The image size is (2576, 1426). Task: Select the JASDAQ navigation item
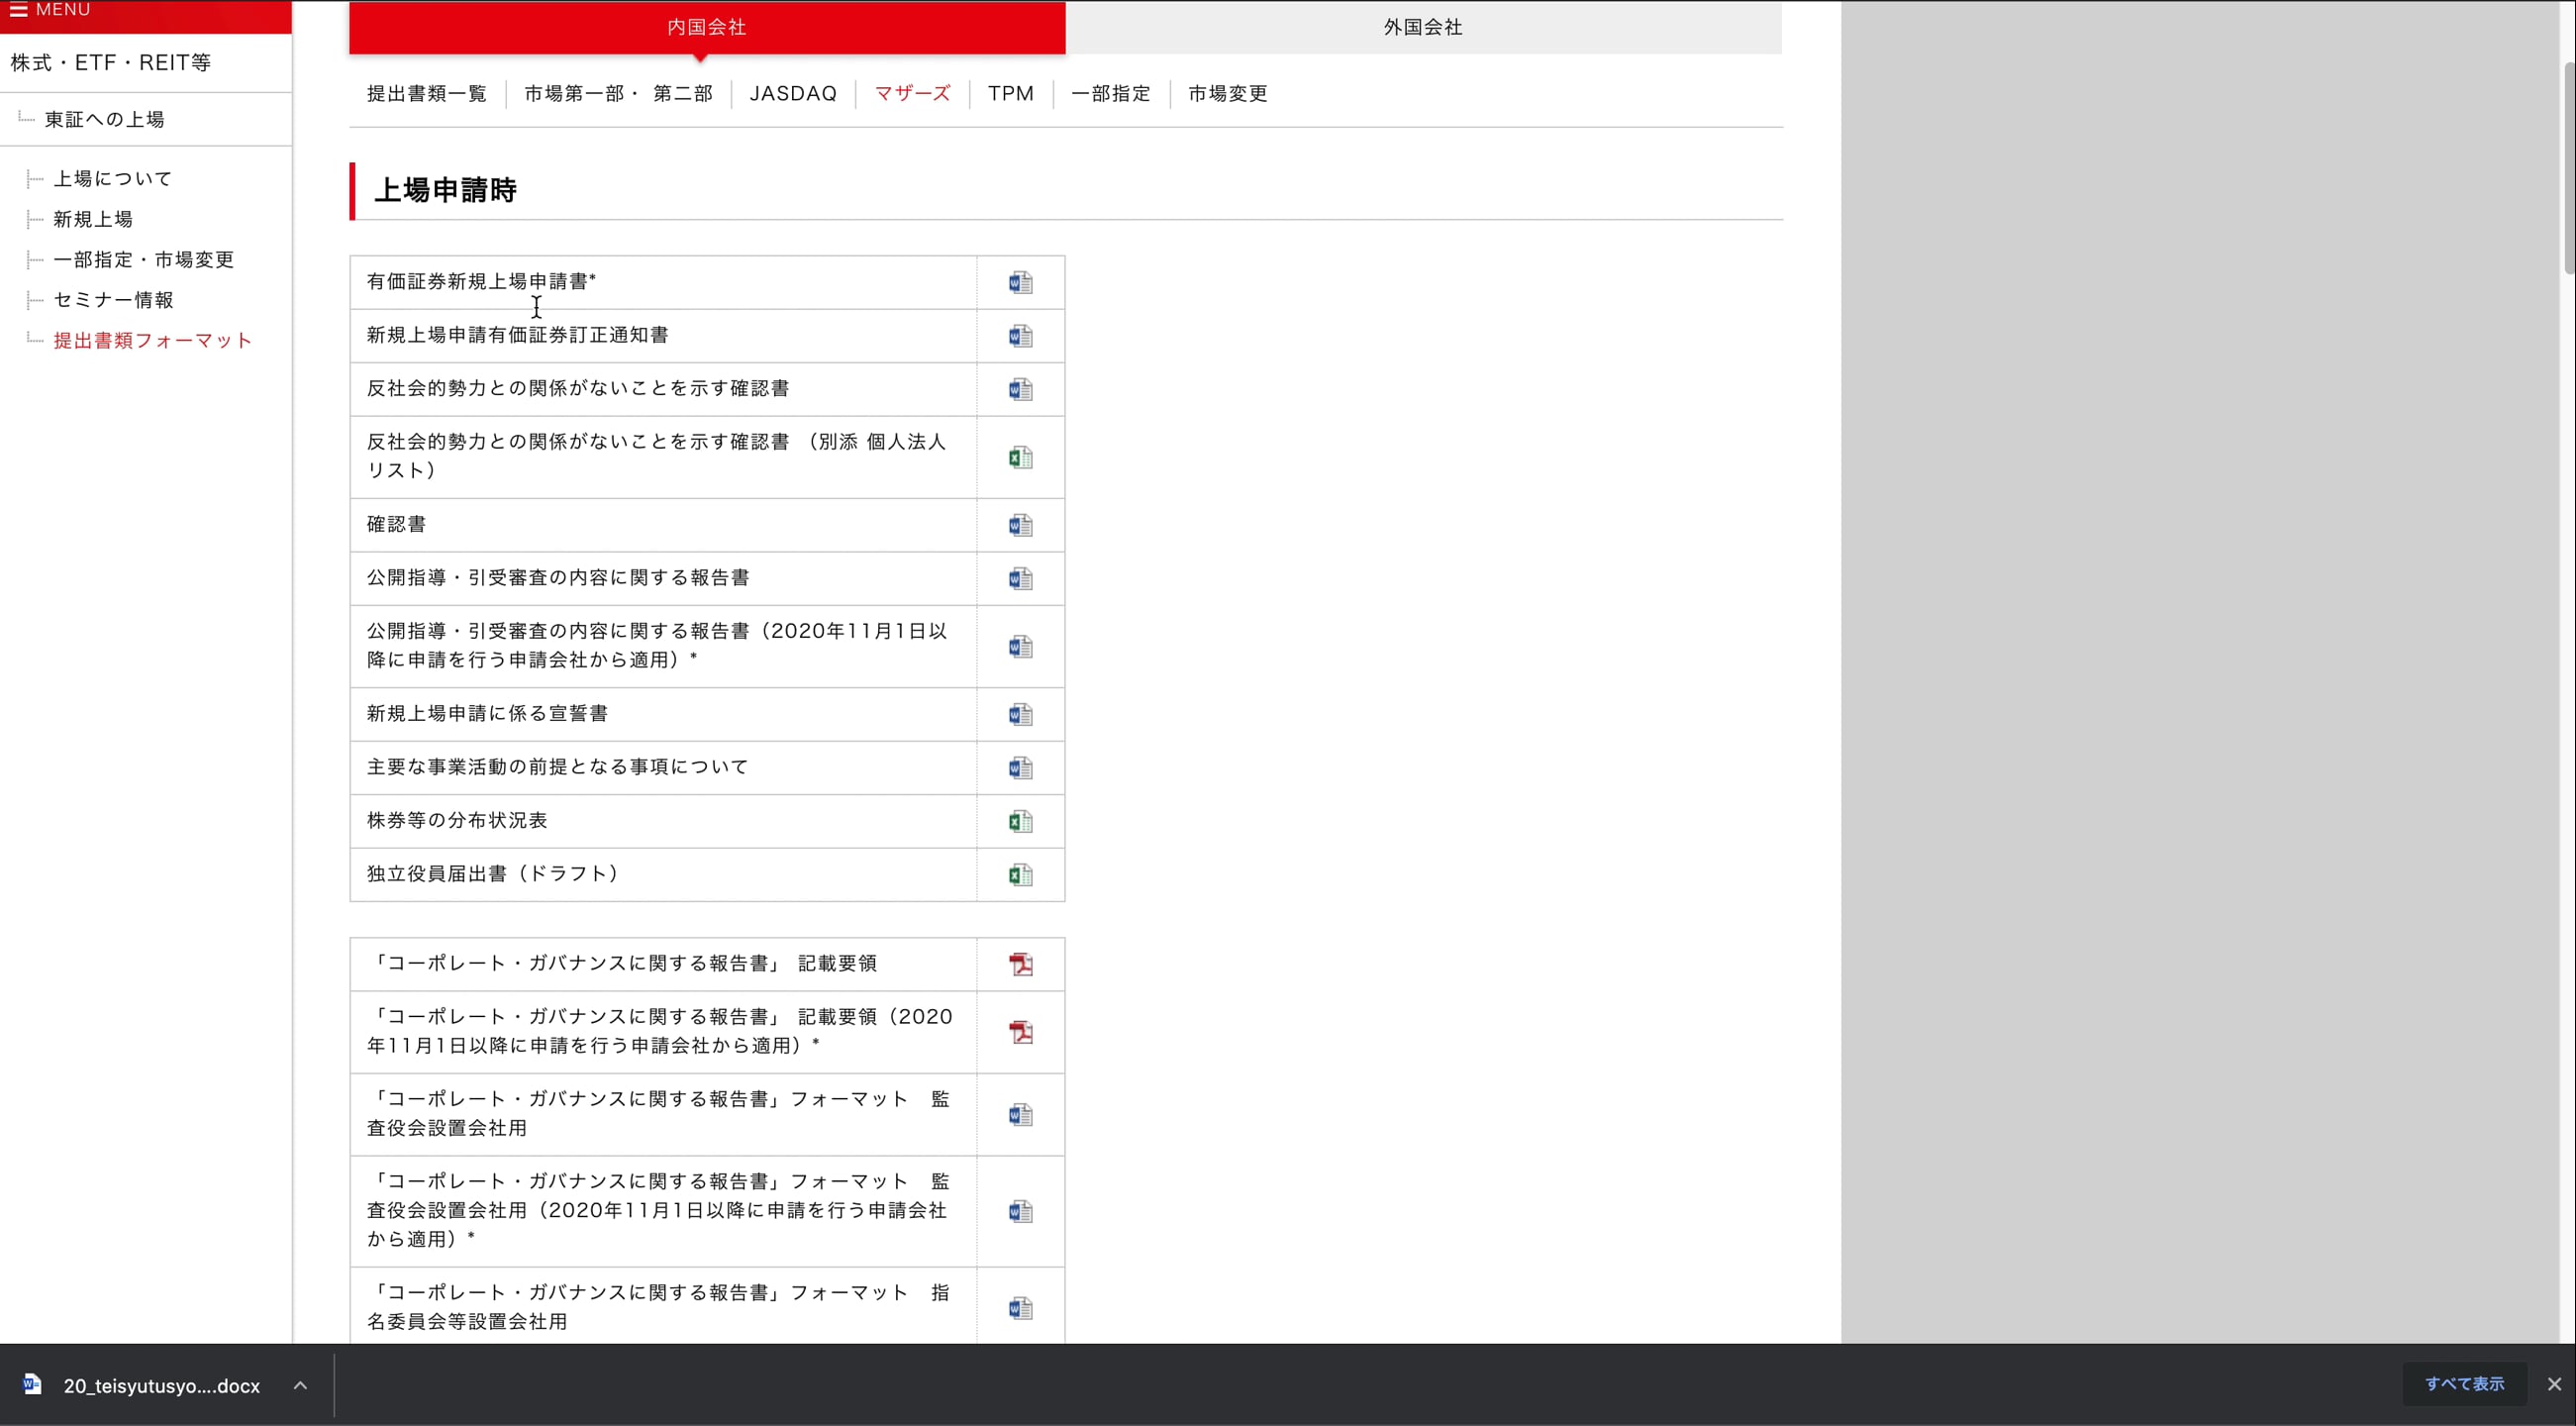point(793,93)
